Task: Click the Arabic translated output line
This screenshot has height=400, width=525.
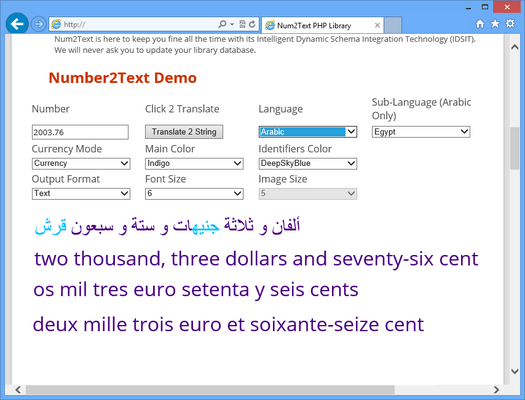Action: click(167, 226)
